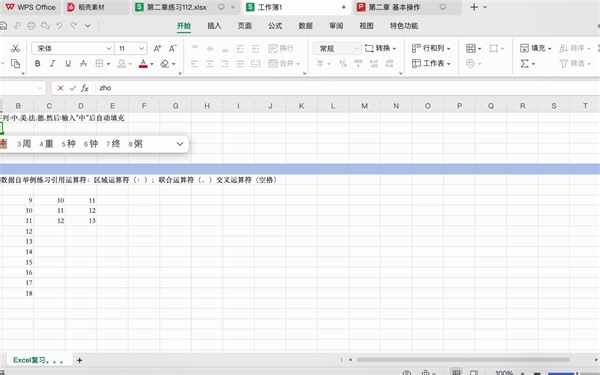
Task: Increase font size with A+ icon
Action: click(157, 48)
